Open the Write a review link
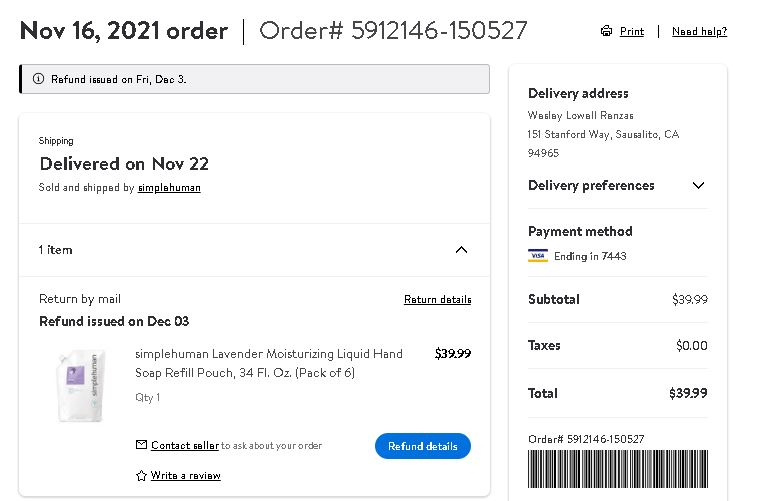The width and height of the screenshot is (783, 501). (185, 476)
